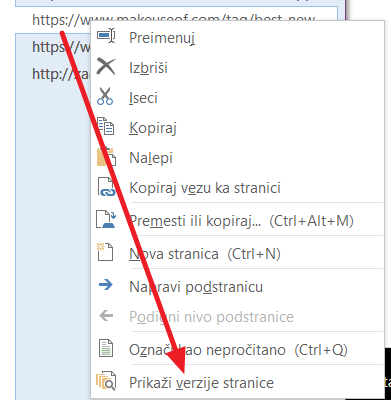Viewport: 391px width, 400px height.
Task: Click the Nova stranica new page icon
Action: point(105,252)
